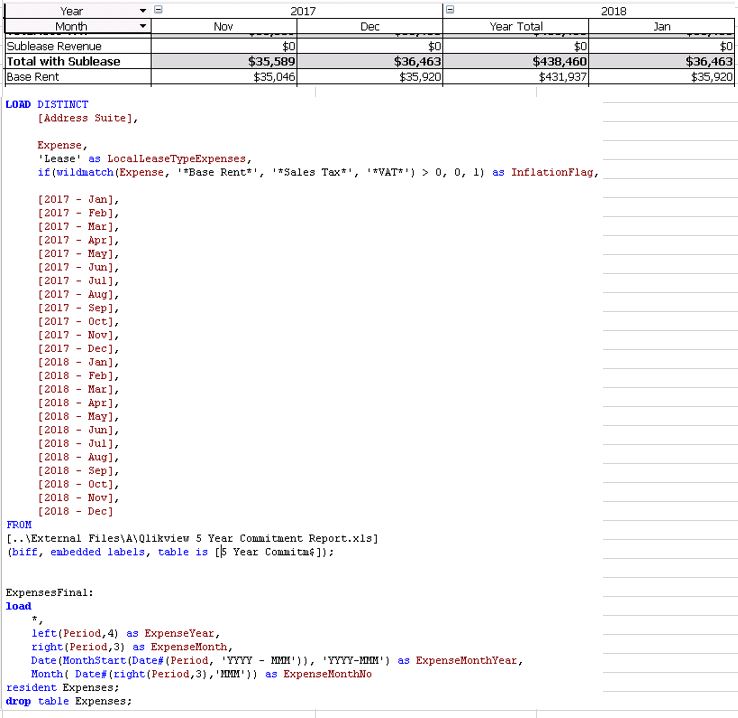The height and width of the screenshot is (718, 738).
Task: Click the ExpenseYear alias line
Action: click(126, 633)
